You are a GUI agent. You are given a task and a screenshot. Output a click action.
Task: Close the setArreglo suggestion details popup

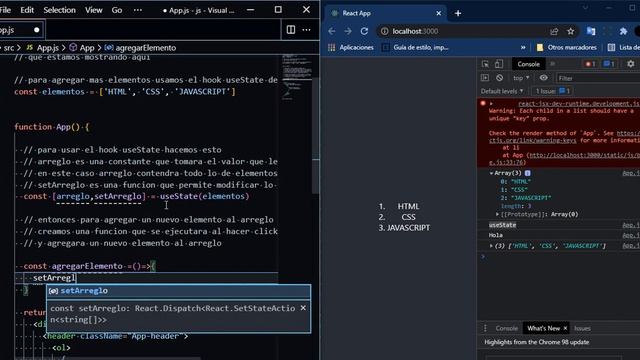[x=303, y=308]
